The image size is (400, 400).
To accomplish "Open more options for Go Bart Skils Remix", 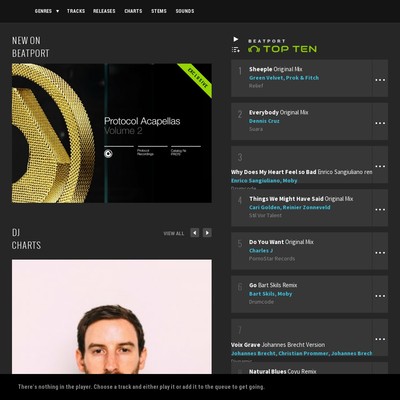I will click(380, 296).
